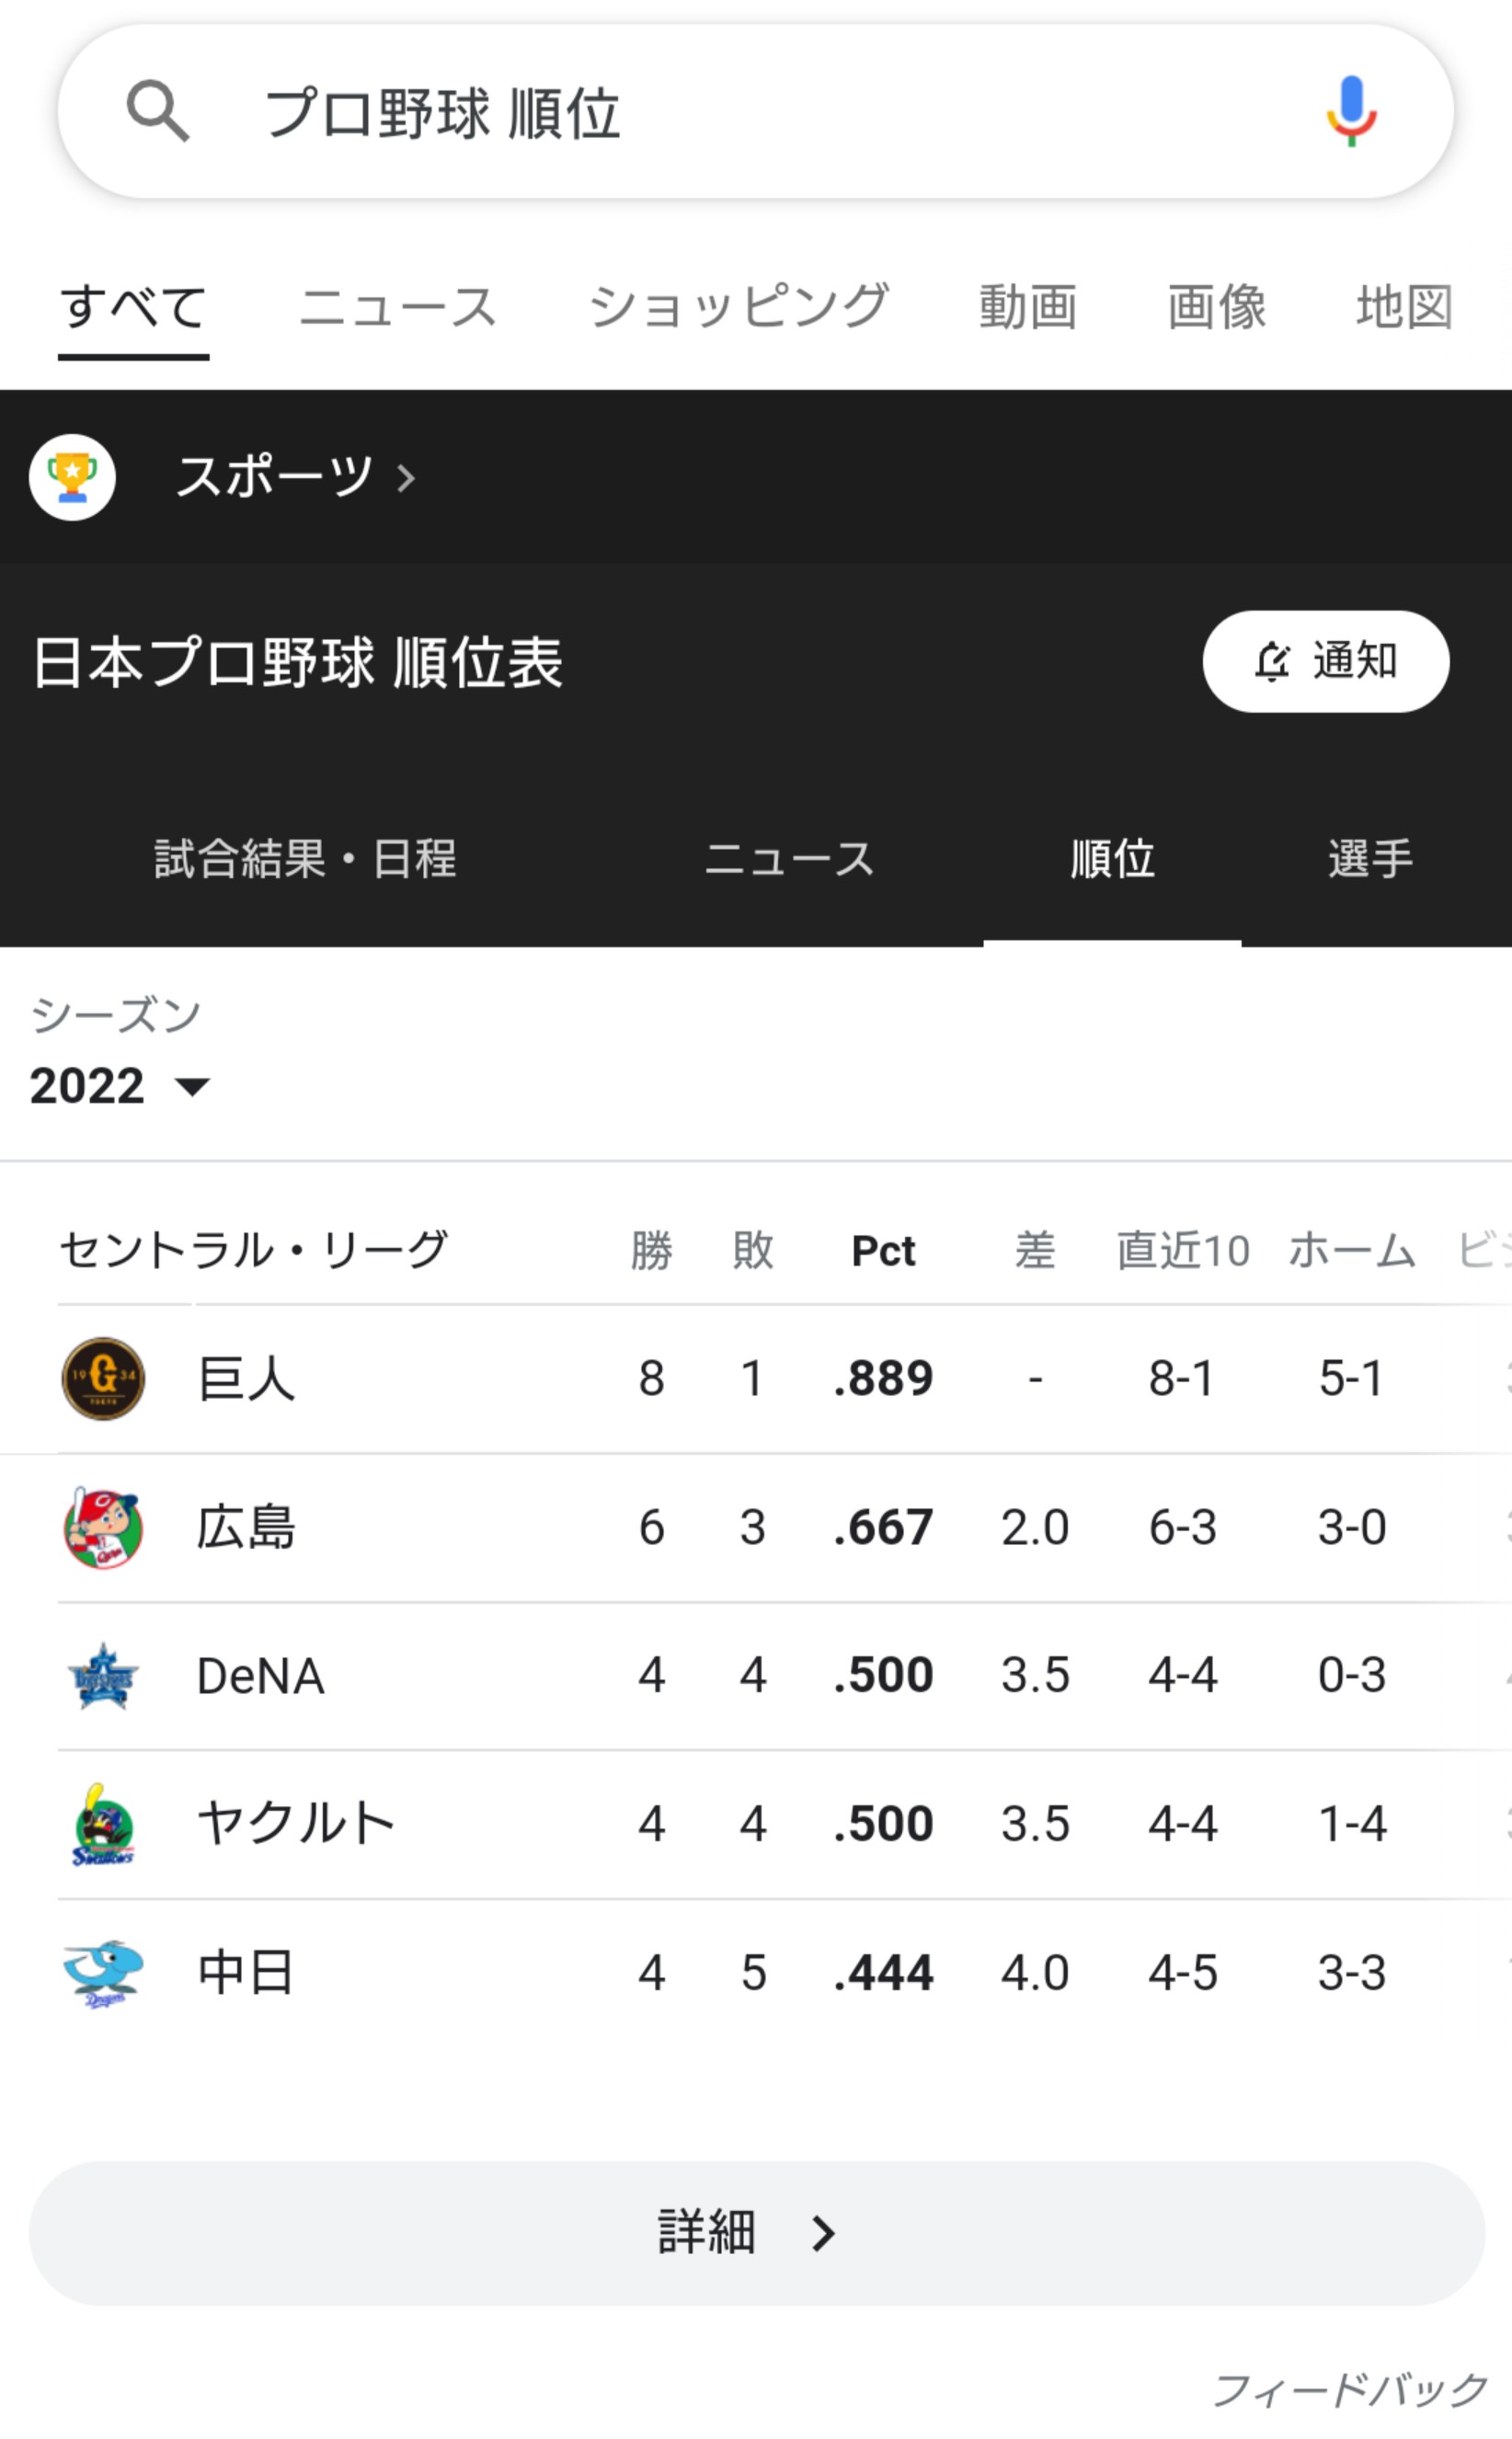Click the 広島 team name link
1512x2439 pixels.
pos(246,1527)
